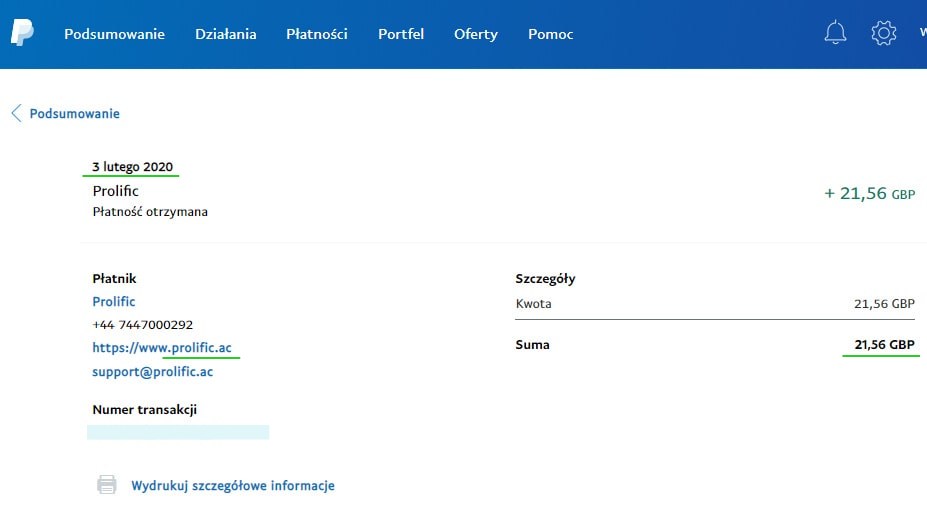The height and width of the screenshot is (516, 927).
Task: Click the printer icon
Action: click(x=106, y=485)
